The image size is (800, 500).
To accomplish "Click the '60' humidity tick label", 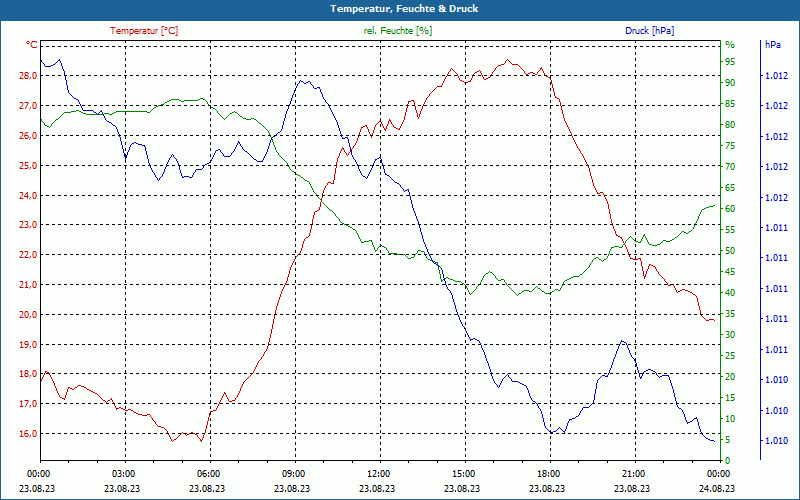I will pos(730,209).
